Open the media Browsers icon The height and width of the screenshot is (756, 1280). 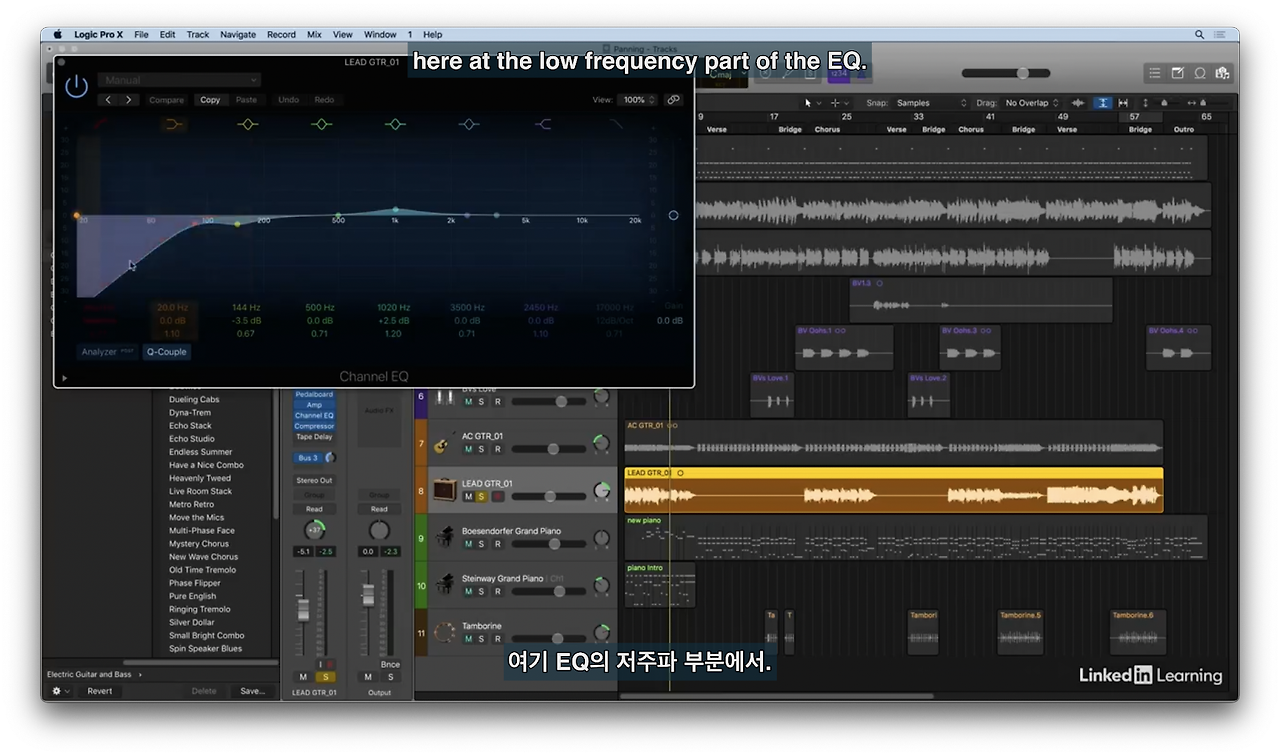pyautogui.click(x=1221, y=73)
